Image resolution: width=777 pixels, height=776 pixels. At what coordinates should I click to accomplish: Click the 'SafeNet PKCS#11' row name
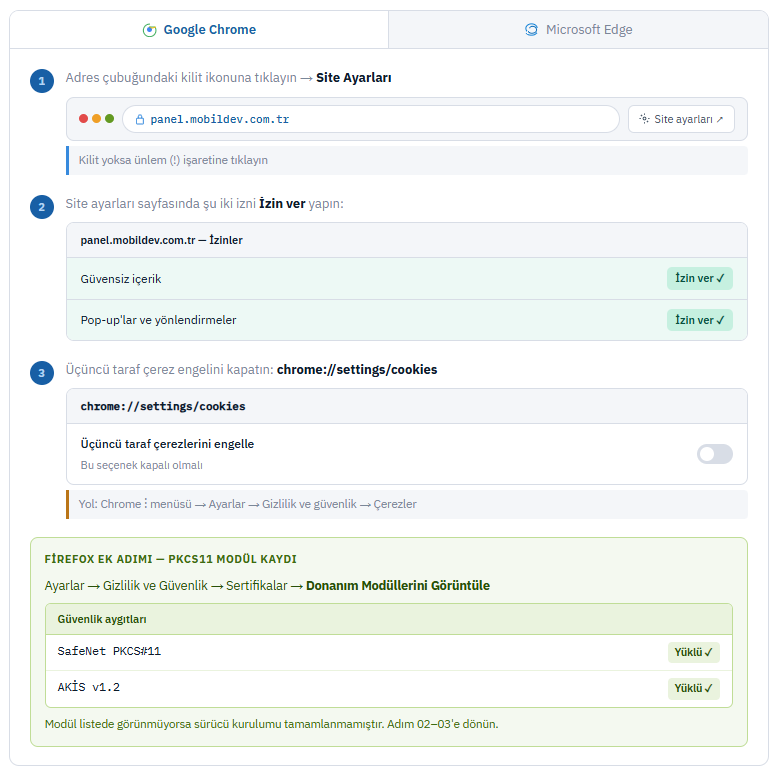click(109, 651)
